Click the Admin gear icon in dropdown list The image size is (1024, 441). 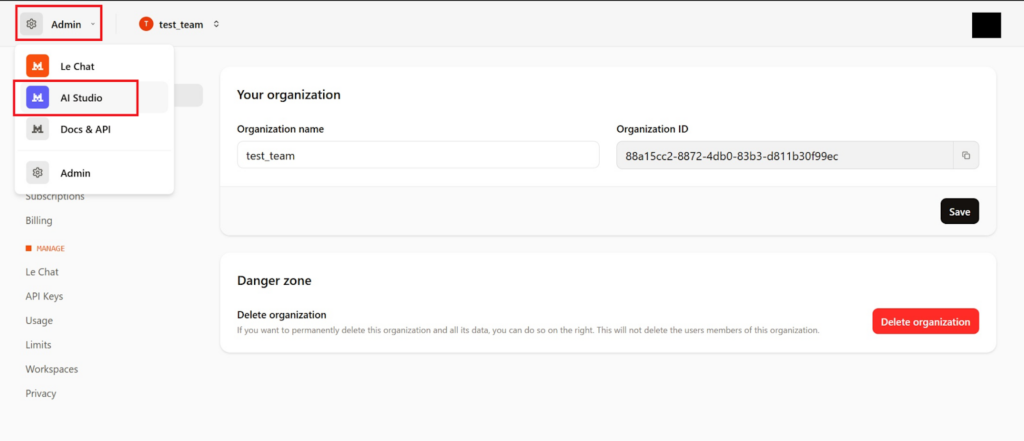coord(37,173)
